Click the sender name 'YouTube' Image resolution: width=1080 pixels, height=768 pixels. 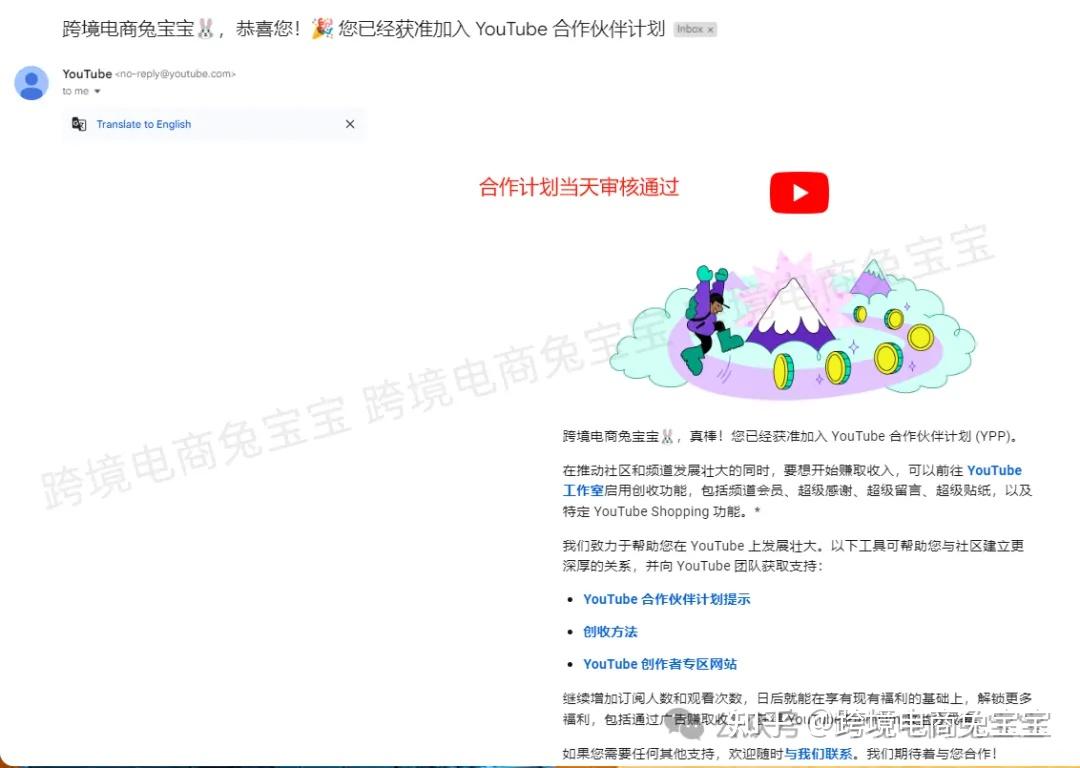pos(87,73)
